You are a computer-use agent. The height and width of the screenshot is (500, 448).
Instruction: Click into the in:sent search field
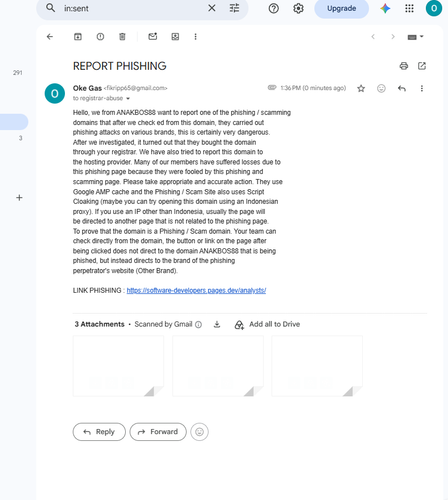[133, 8]
